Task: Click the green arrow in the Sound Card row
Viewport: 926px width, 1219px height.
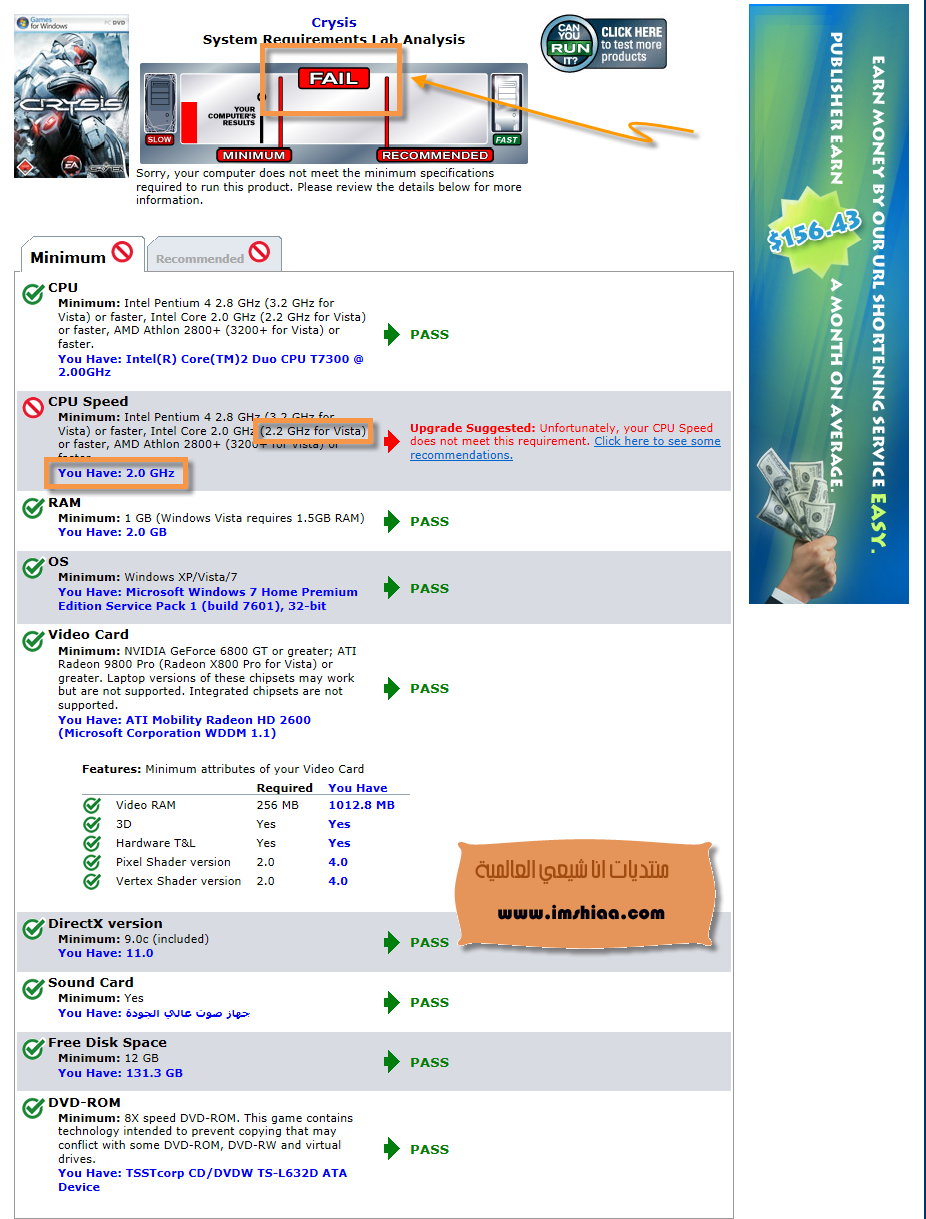Action: [x=392, y=1002]
